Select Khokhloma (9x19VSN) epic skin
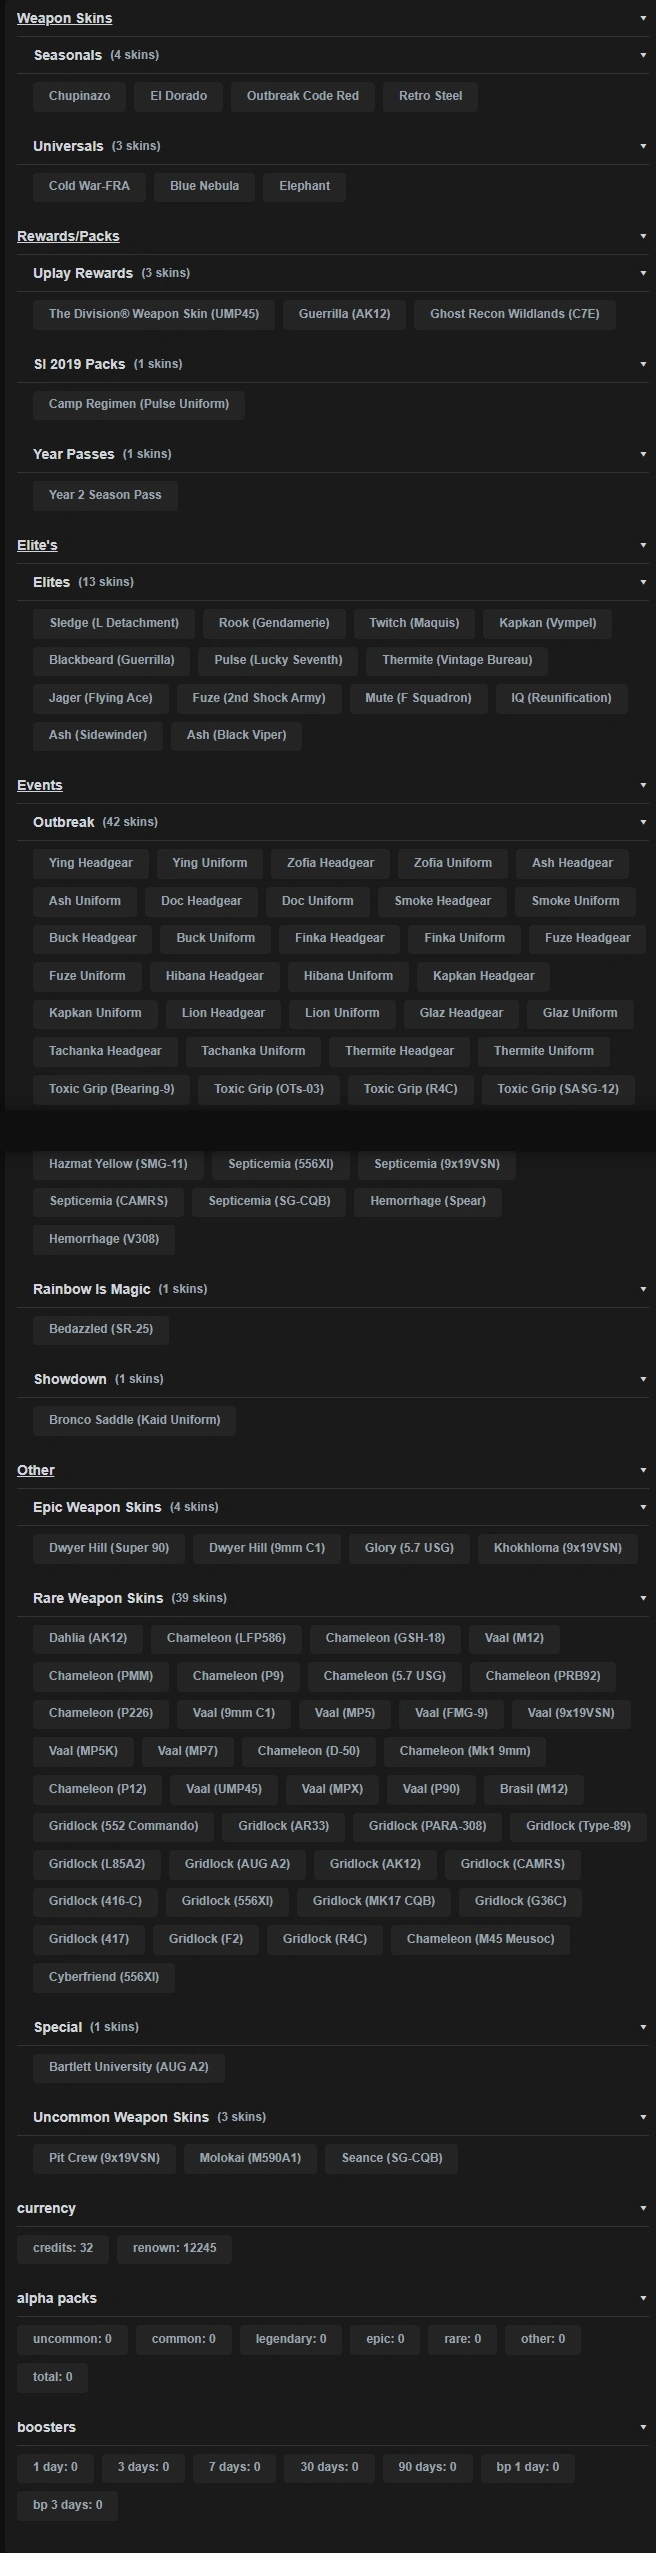656x2553 pixels. (557, 1548)
